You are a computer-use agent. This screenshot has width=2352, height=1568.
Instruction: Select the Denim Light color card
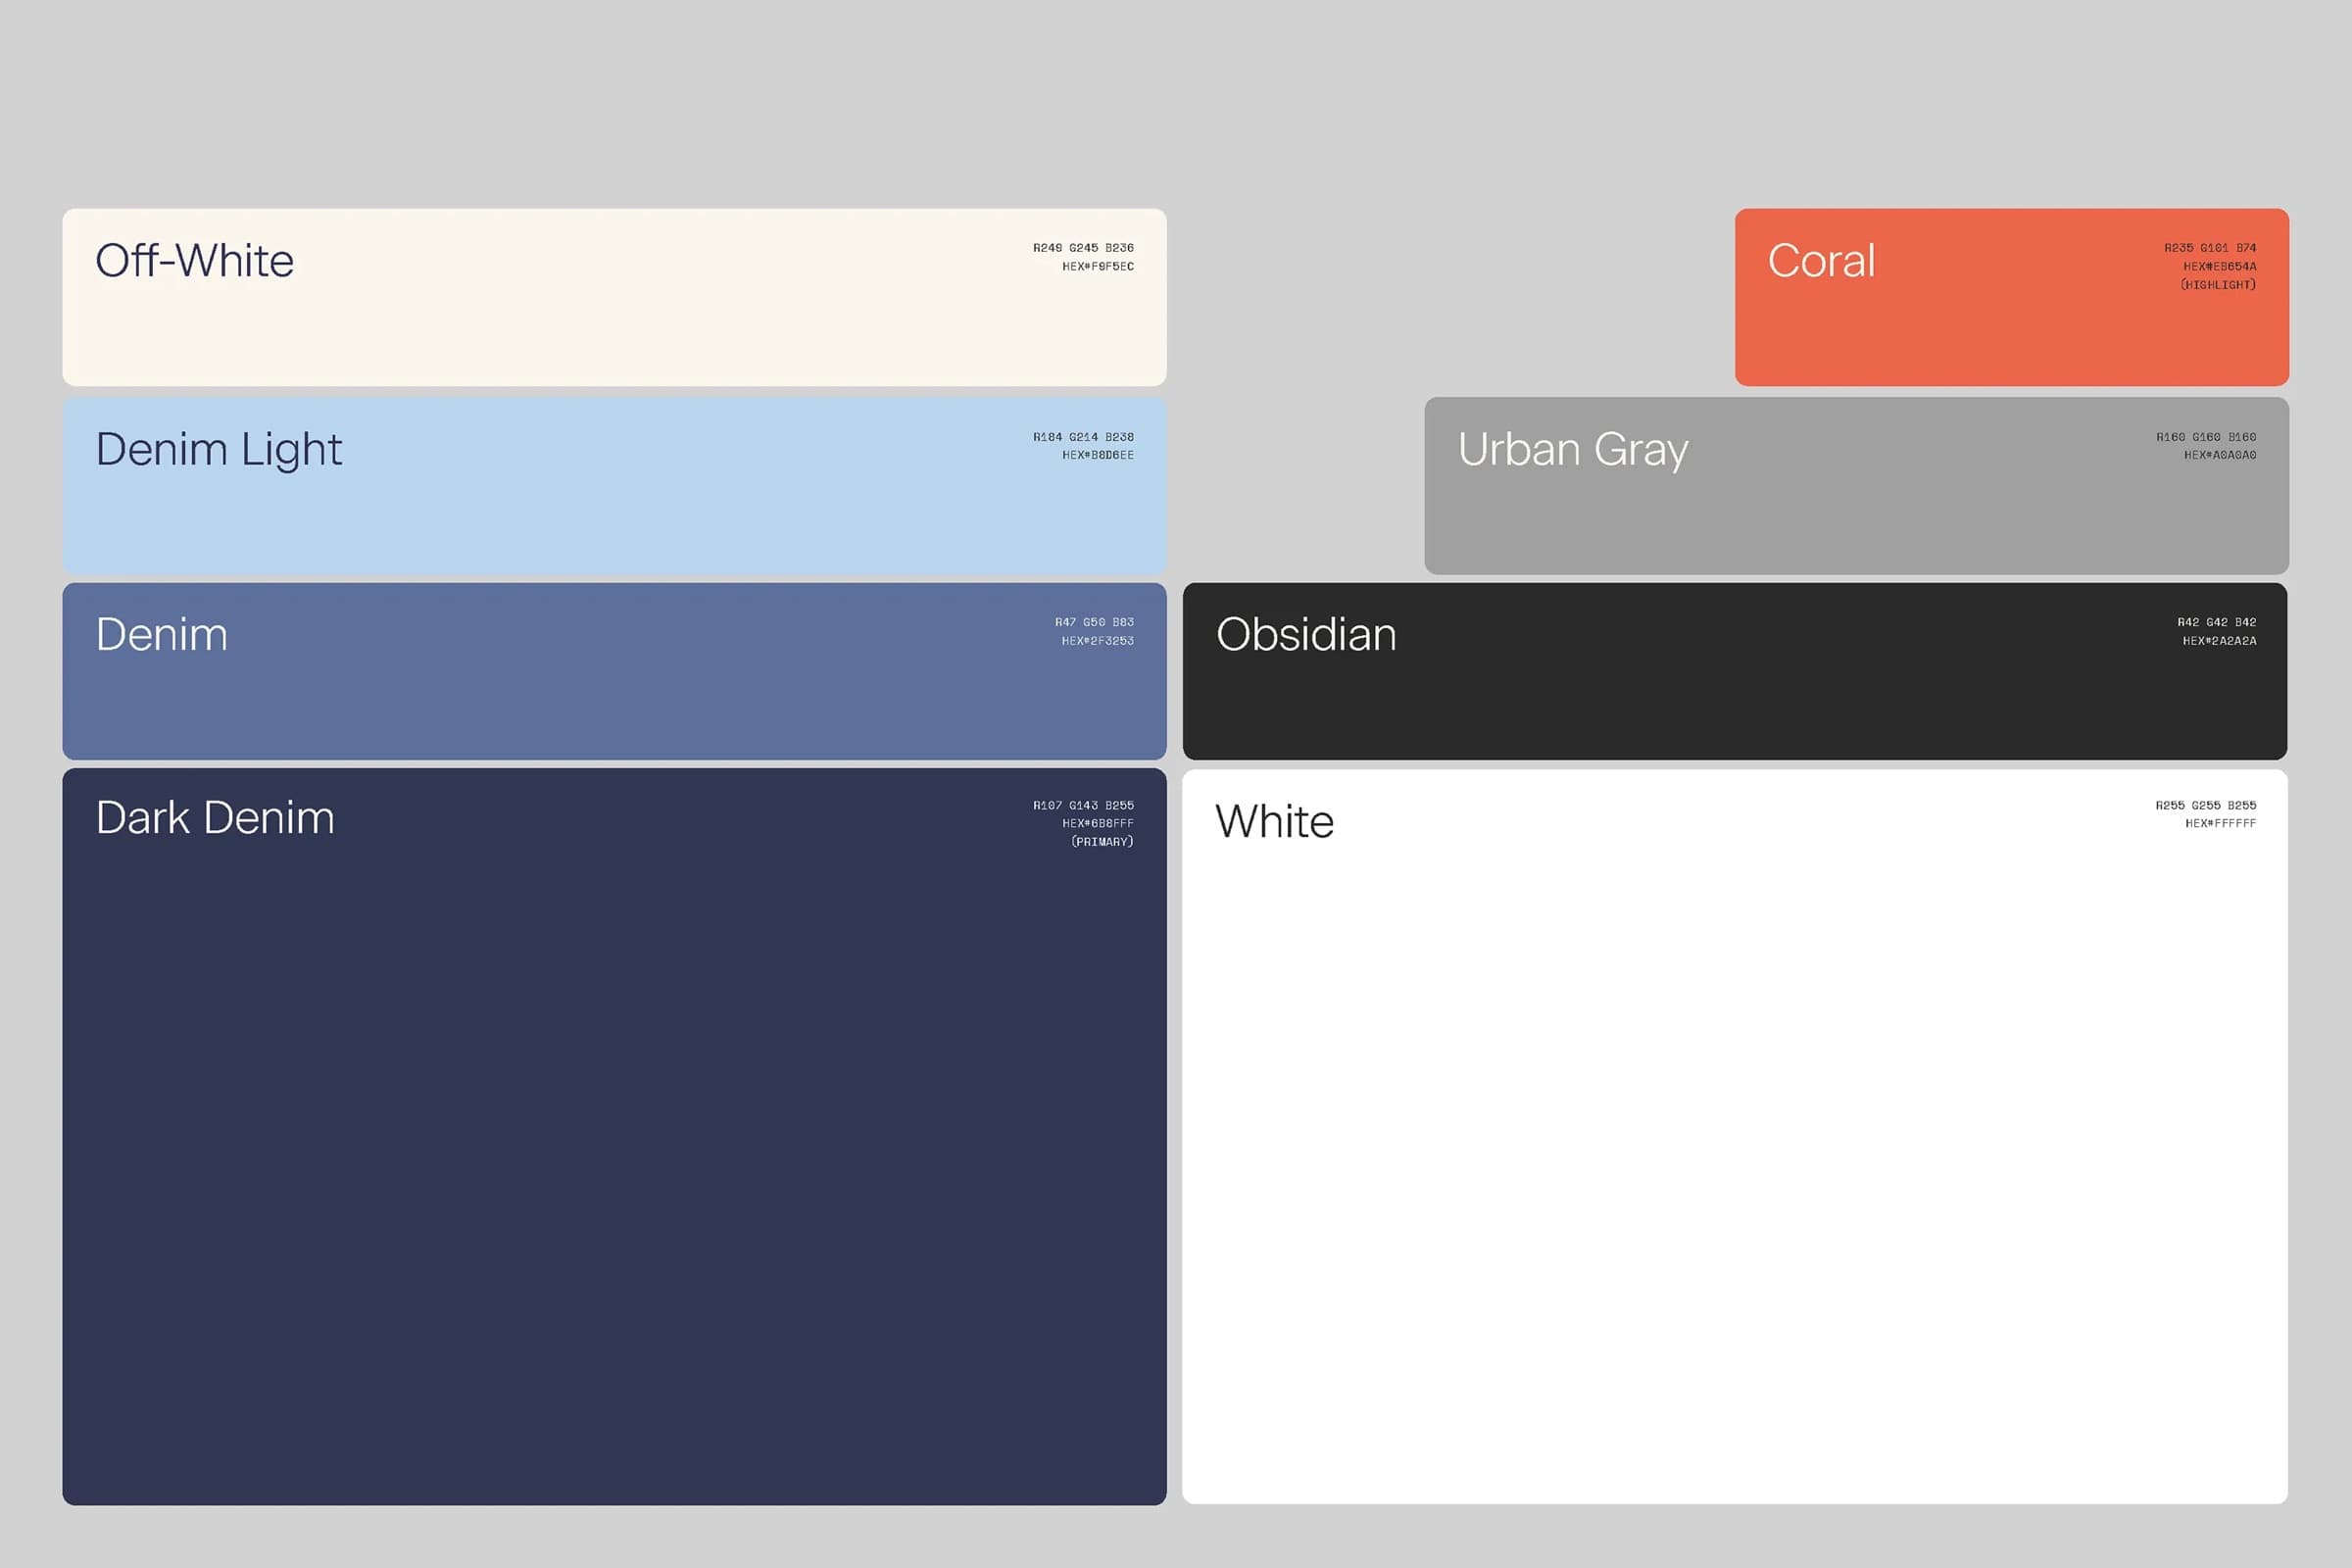click(614, 486)
